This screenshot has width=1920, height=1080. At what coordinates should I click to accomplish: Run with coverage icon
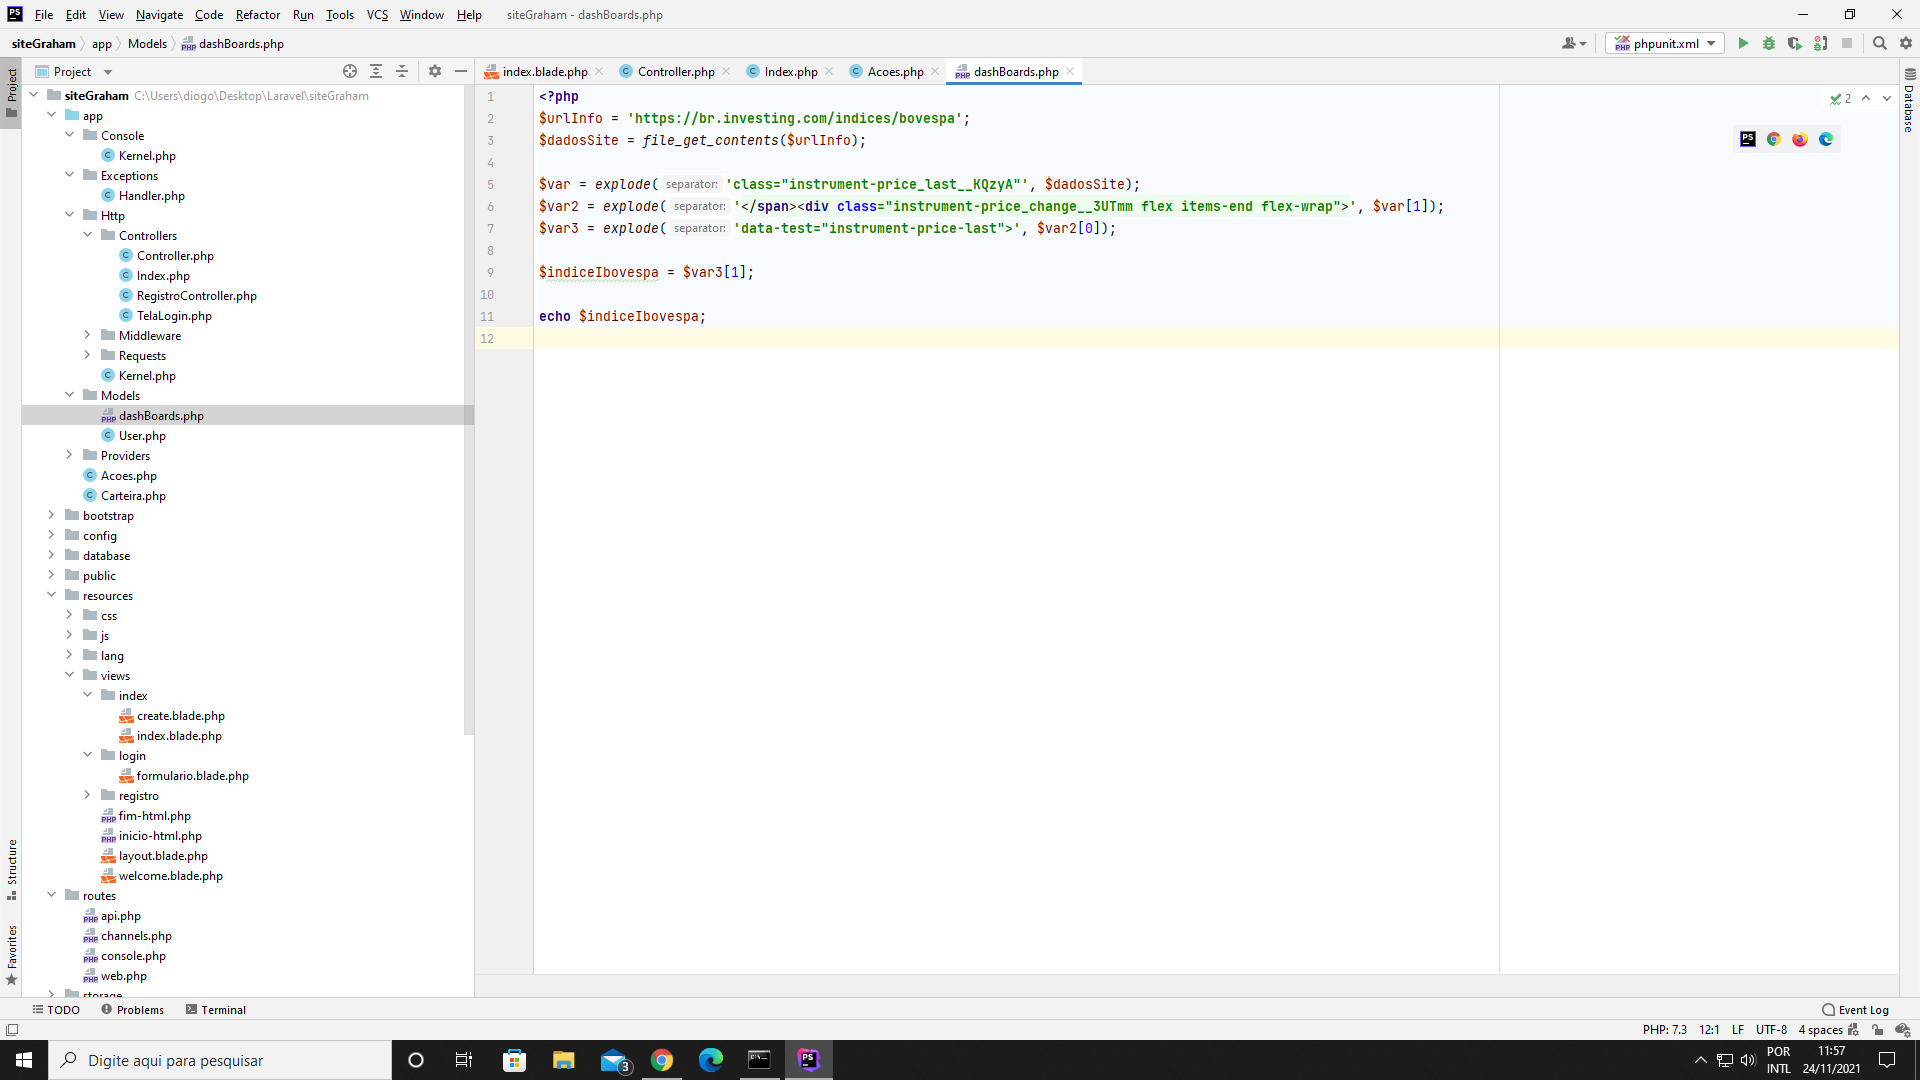[1795, 43]
